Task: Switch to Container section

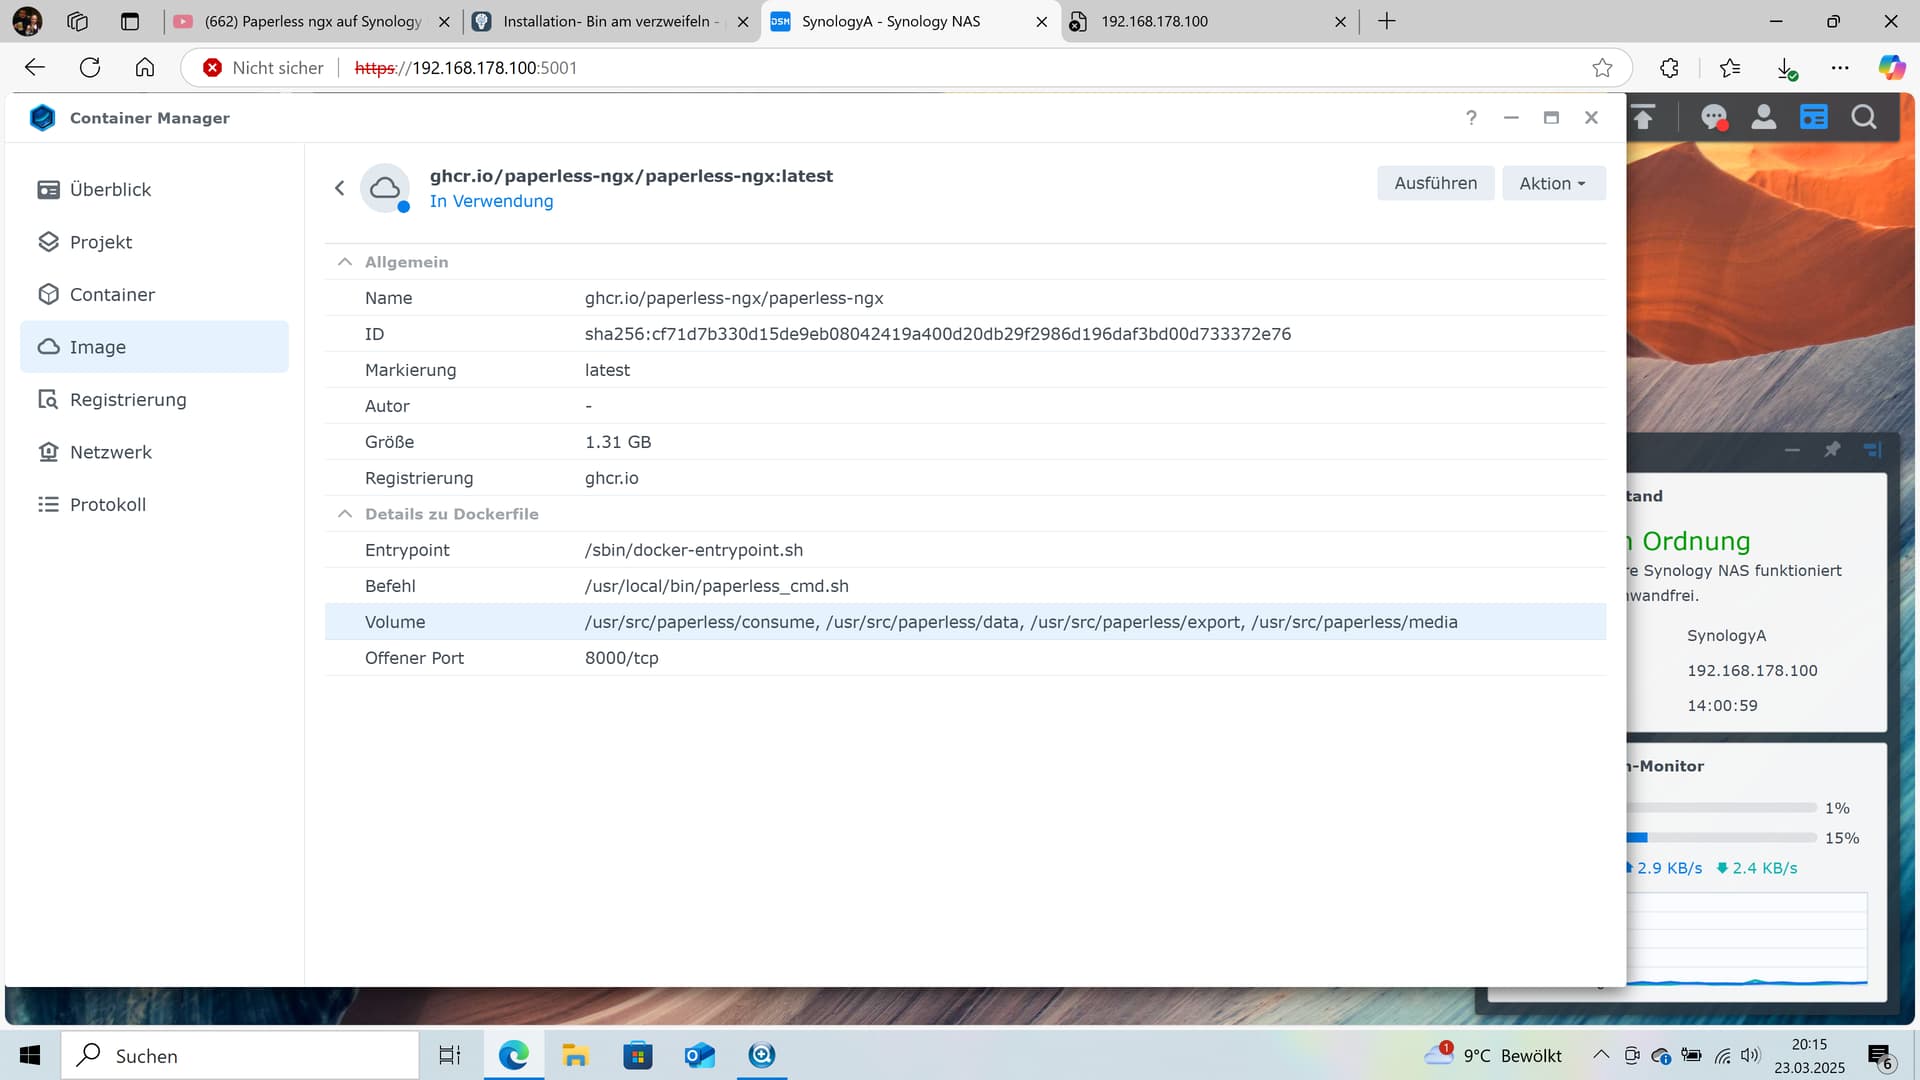Action: pyautogui.click(x=154, y=295)
